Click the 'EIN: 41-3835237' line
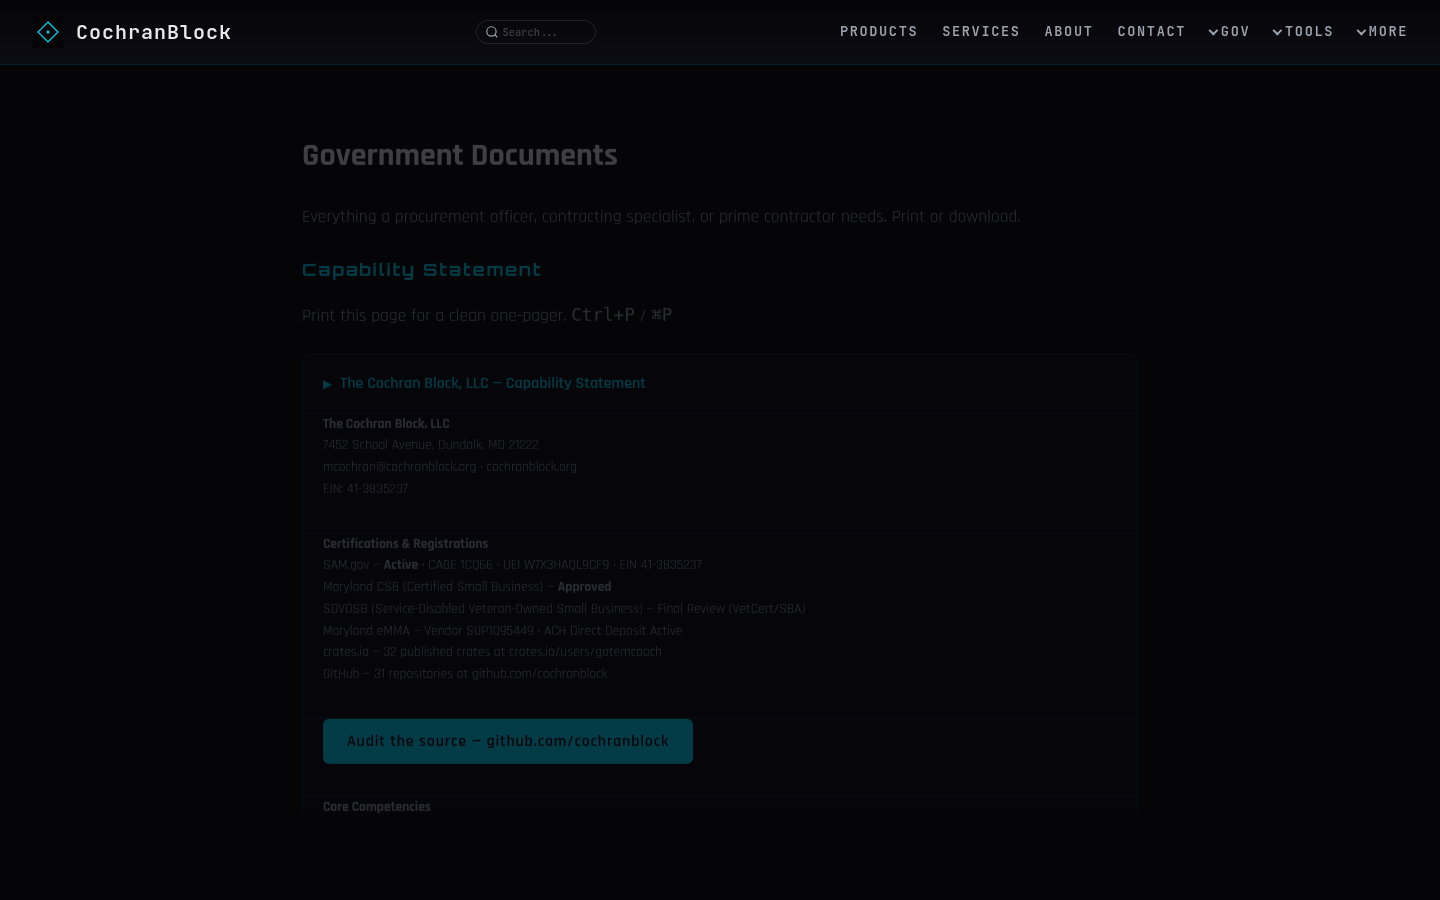Screen dimensions: 1440x900 (366, 489)
